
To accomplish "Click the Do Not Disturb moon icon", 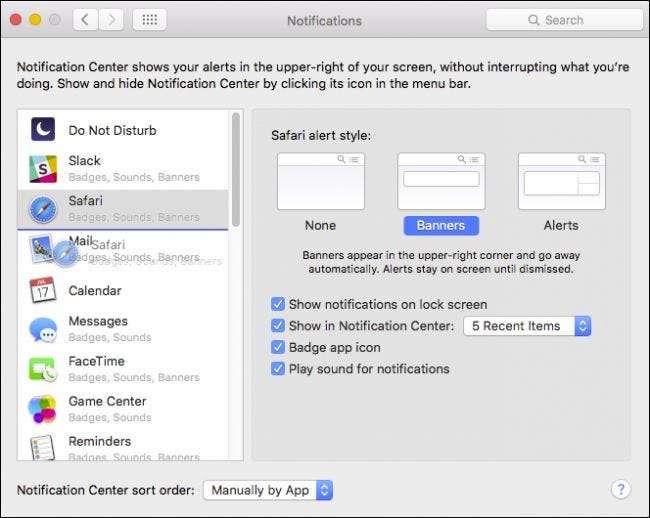I will click(x=43, y=129).
